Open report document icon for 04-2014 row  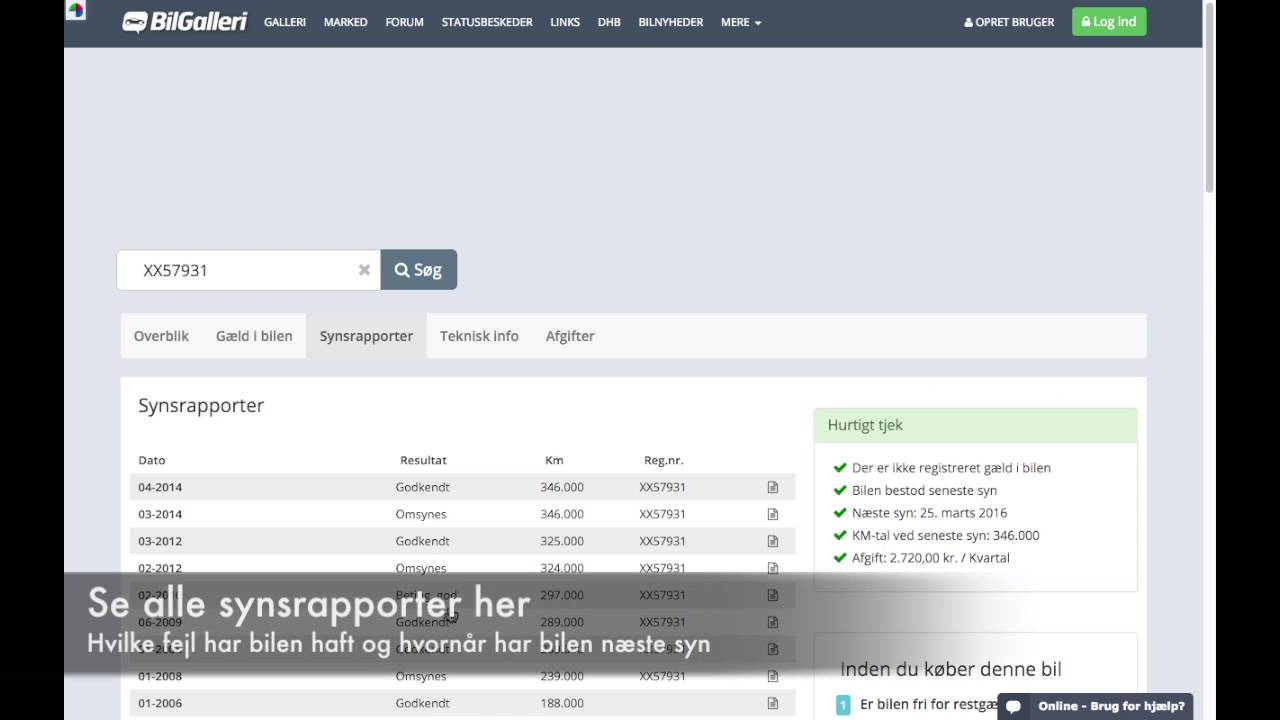click(773, 487)
